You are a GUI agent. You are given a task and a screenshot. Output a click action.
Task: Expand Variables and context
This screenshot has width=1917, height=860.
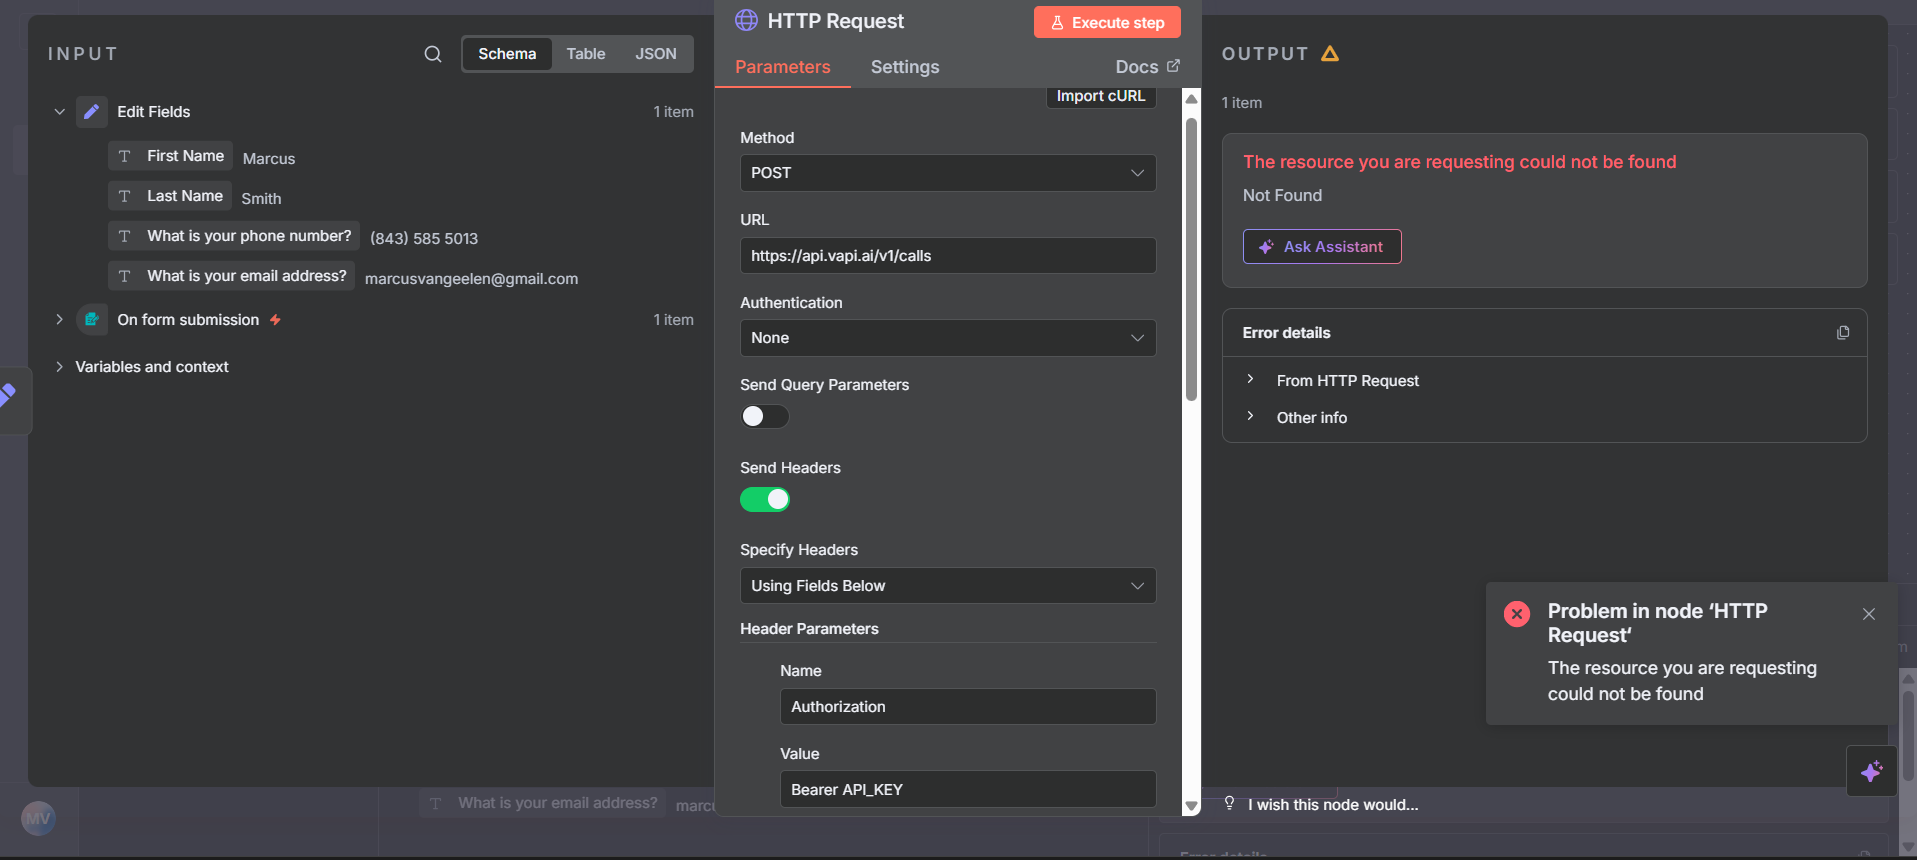click(x=60, y=367)
